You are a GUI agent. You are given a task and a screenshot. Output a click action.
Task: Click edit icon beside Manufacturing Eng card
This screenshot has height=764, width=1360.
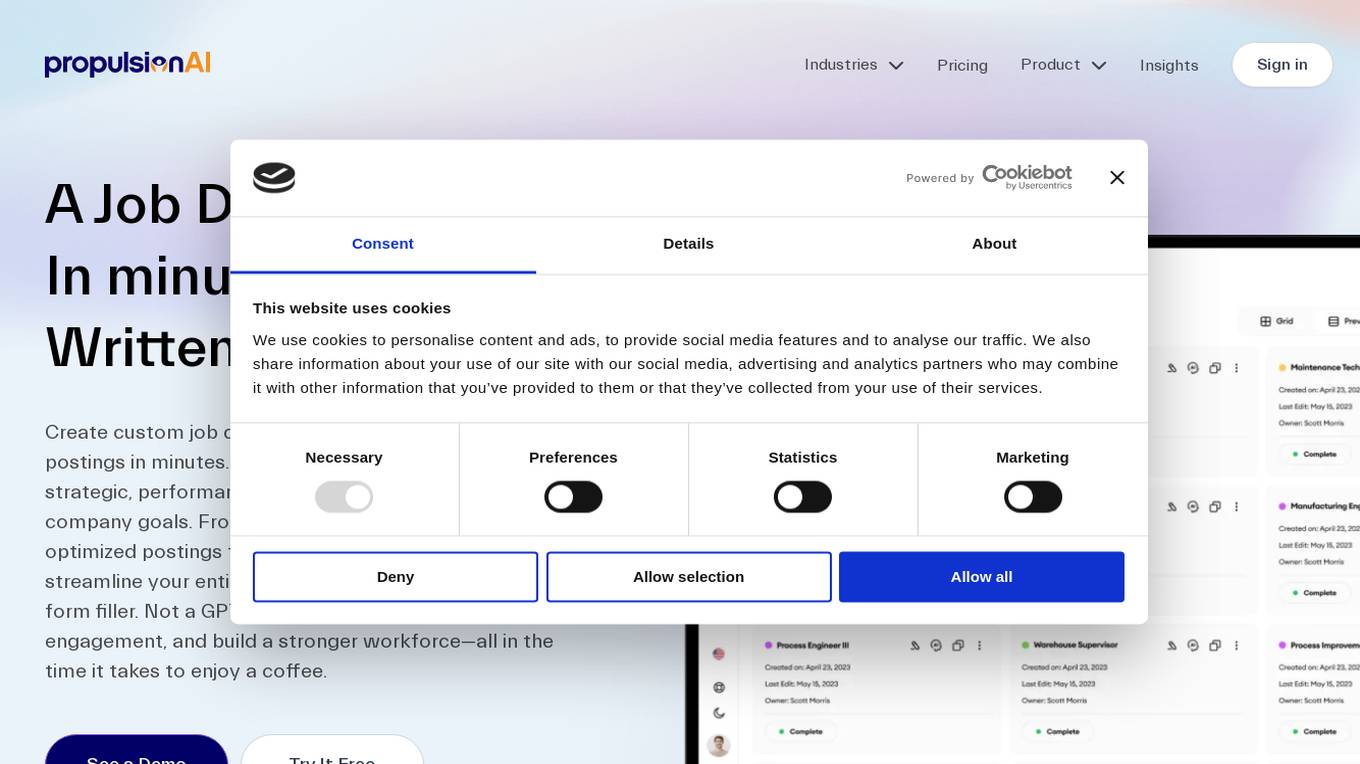click(x=1171, y=507)
